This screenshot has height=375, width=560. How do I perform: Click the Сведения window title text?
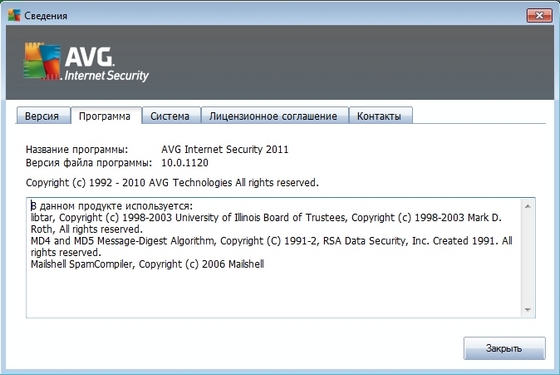pos(46,16)
